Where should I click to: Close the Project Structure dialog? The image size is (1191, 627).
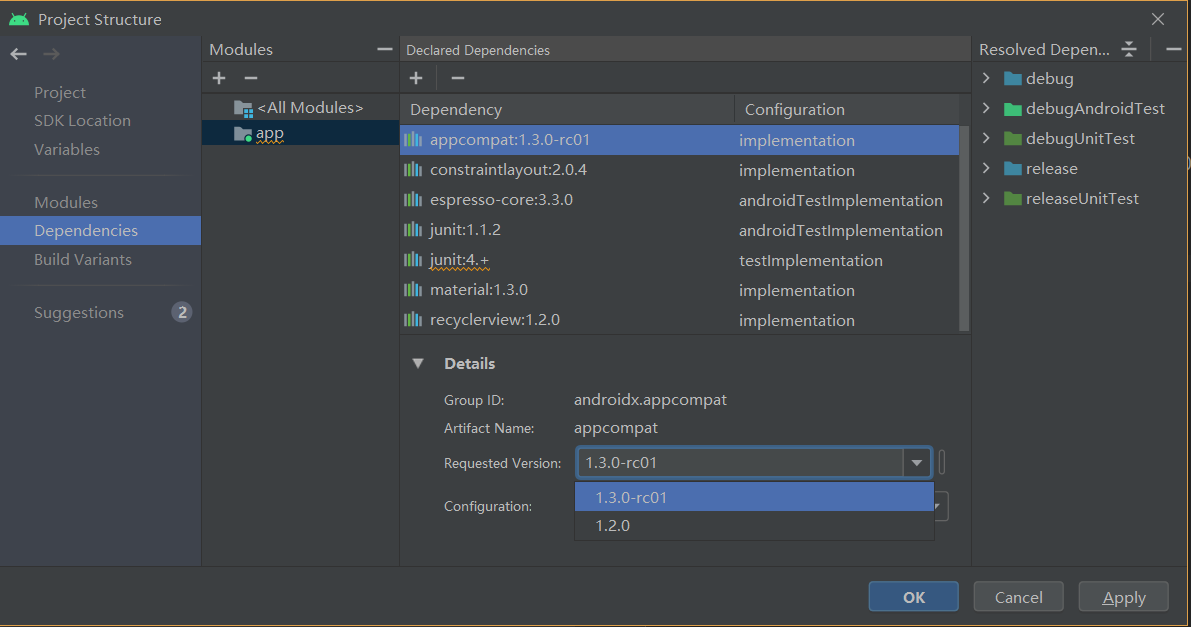coord(1158,20)
